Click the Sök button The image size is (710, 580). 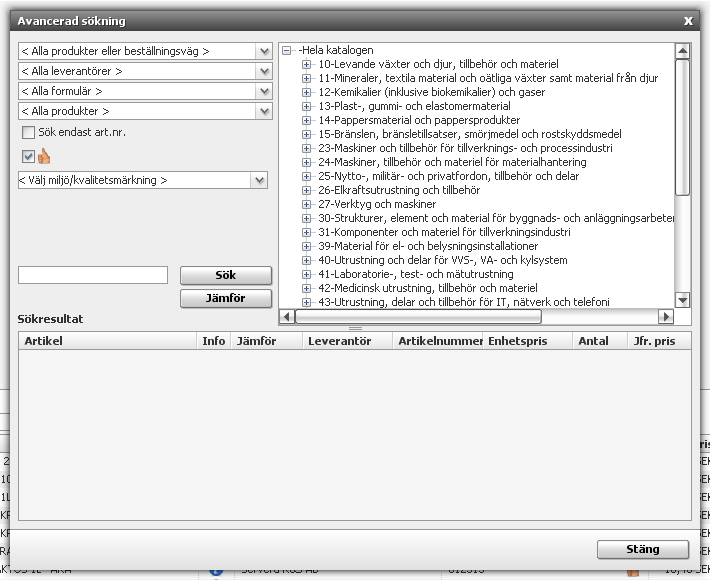pos(226,275)
